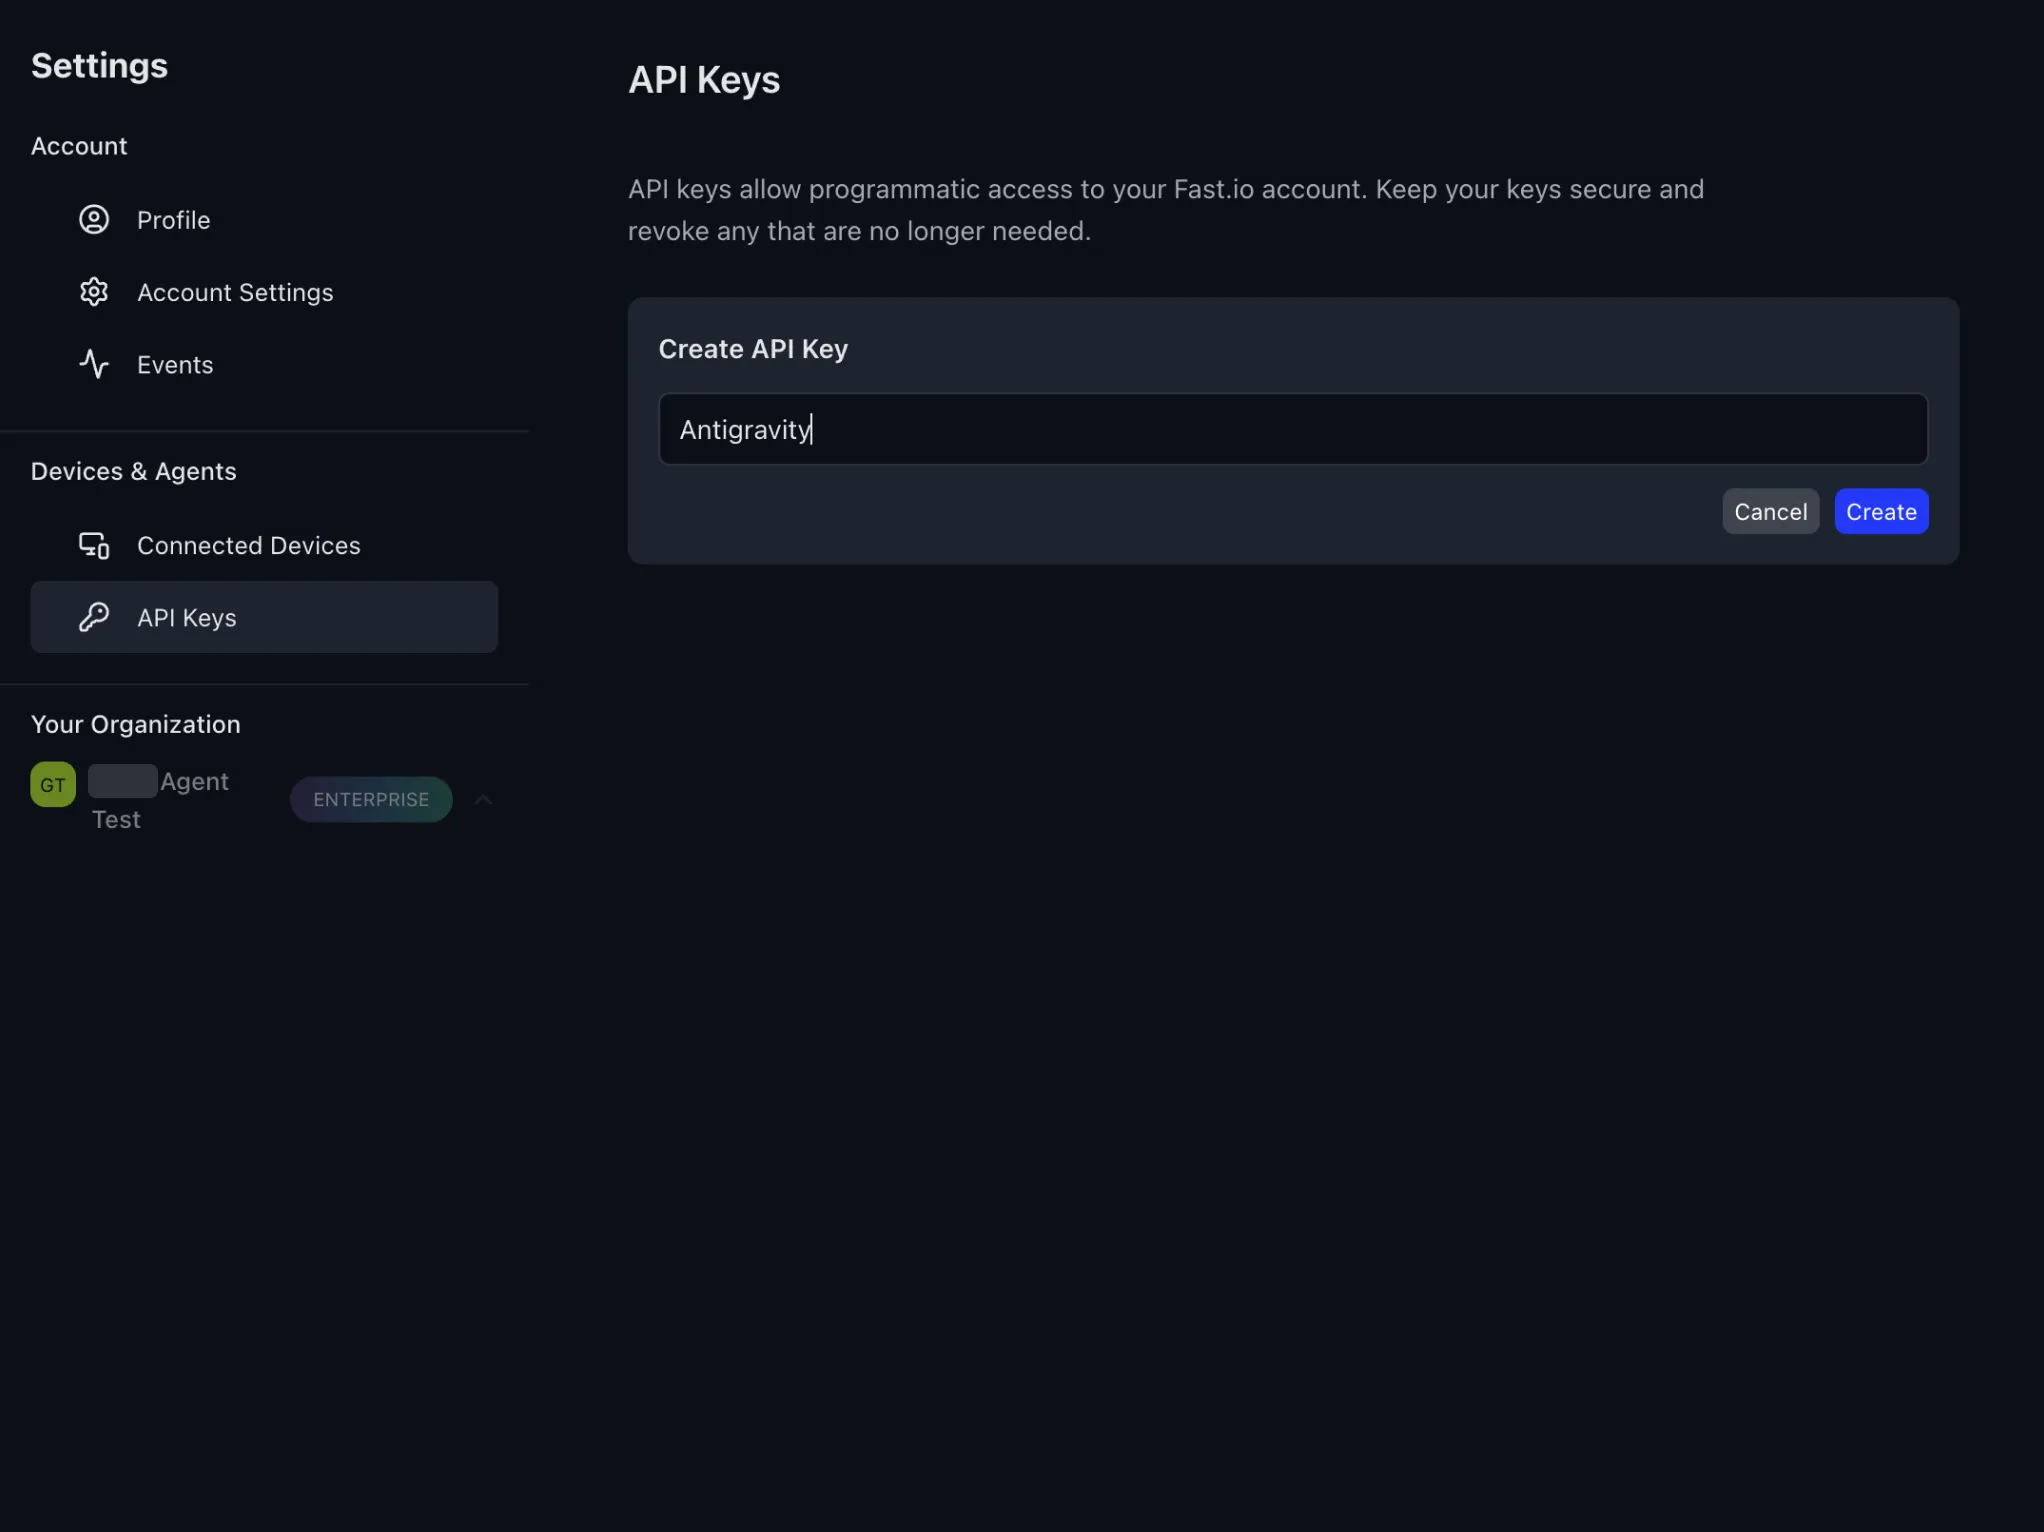Open the Events section
2044x1532 pixels.
click(x=175, y=364)
